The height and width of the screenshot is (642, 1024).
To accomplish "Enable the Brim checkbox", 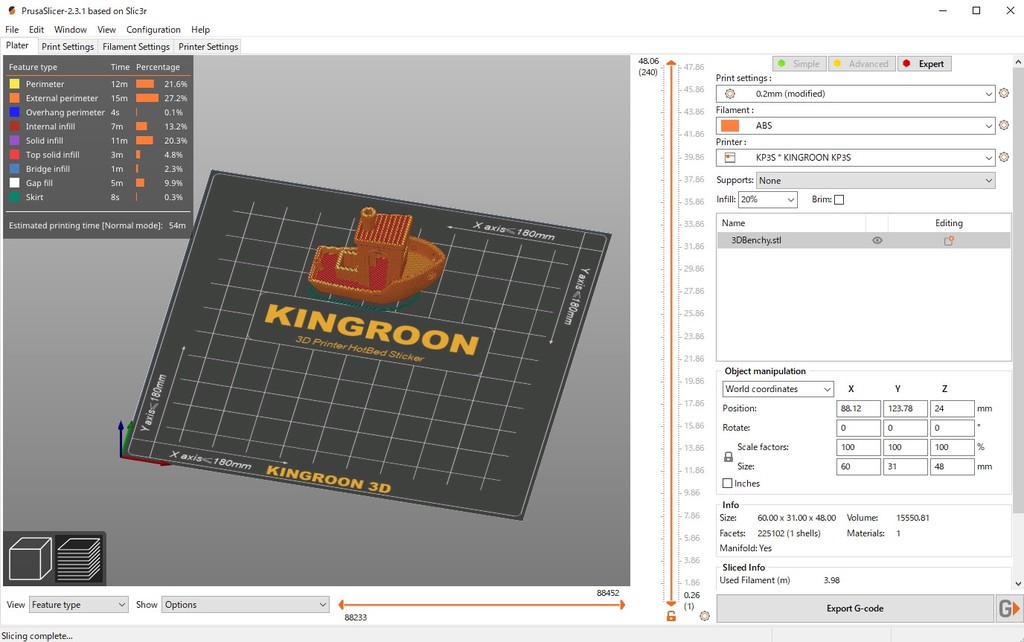I will [839, 200].
